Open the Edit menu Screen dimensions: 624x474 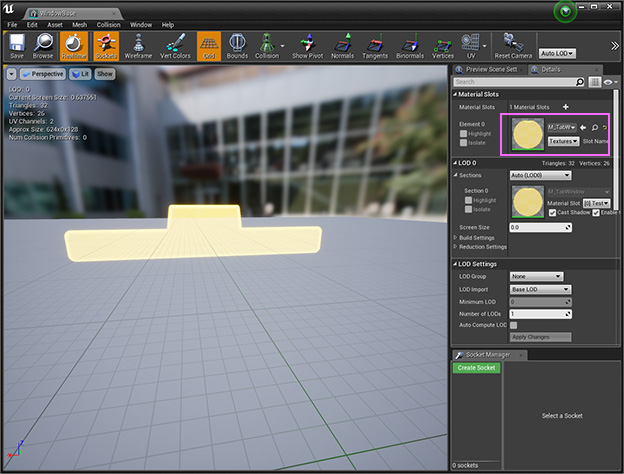tap(32, 25)
